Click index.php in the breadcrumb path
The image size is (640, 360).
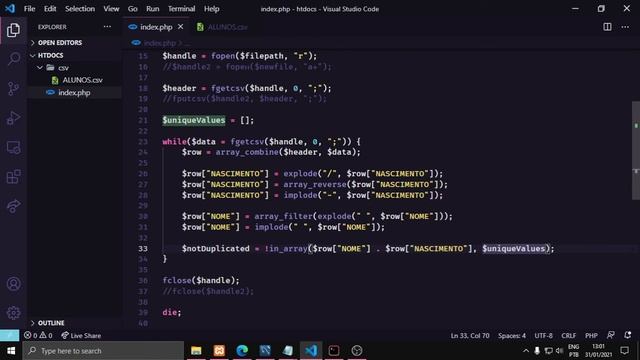tap(160, 43)
